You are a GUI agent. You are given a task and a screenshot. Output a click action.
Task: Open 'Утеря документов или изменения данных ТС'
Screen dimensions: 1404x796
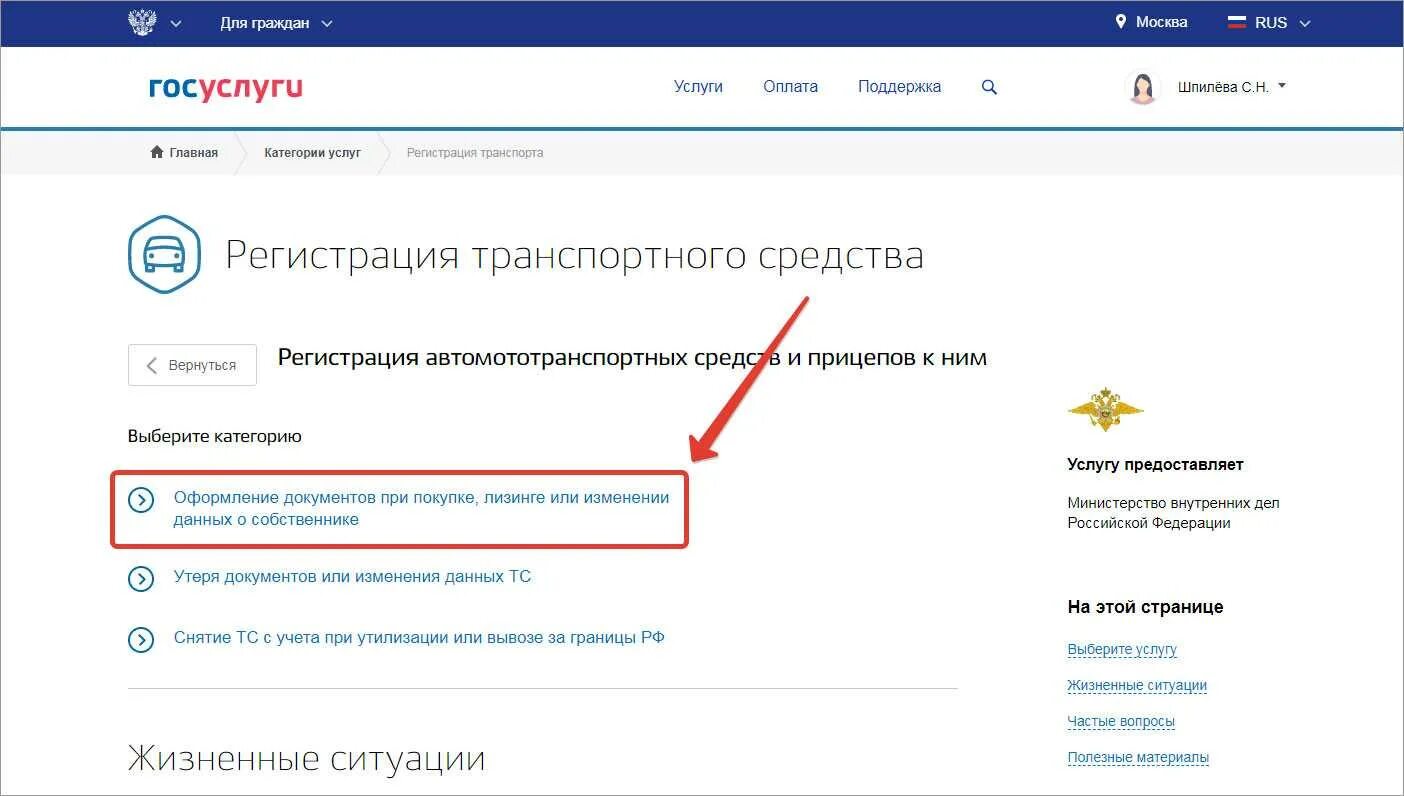[352, 577]
